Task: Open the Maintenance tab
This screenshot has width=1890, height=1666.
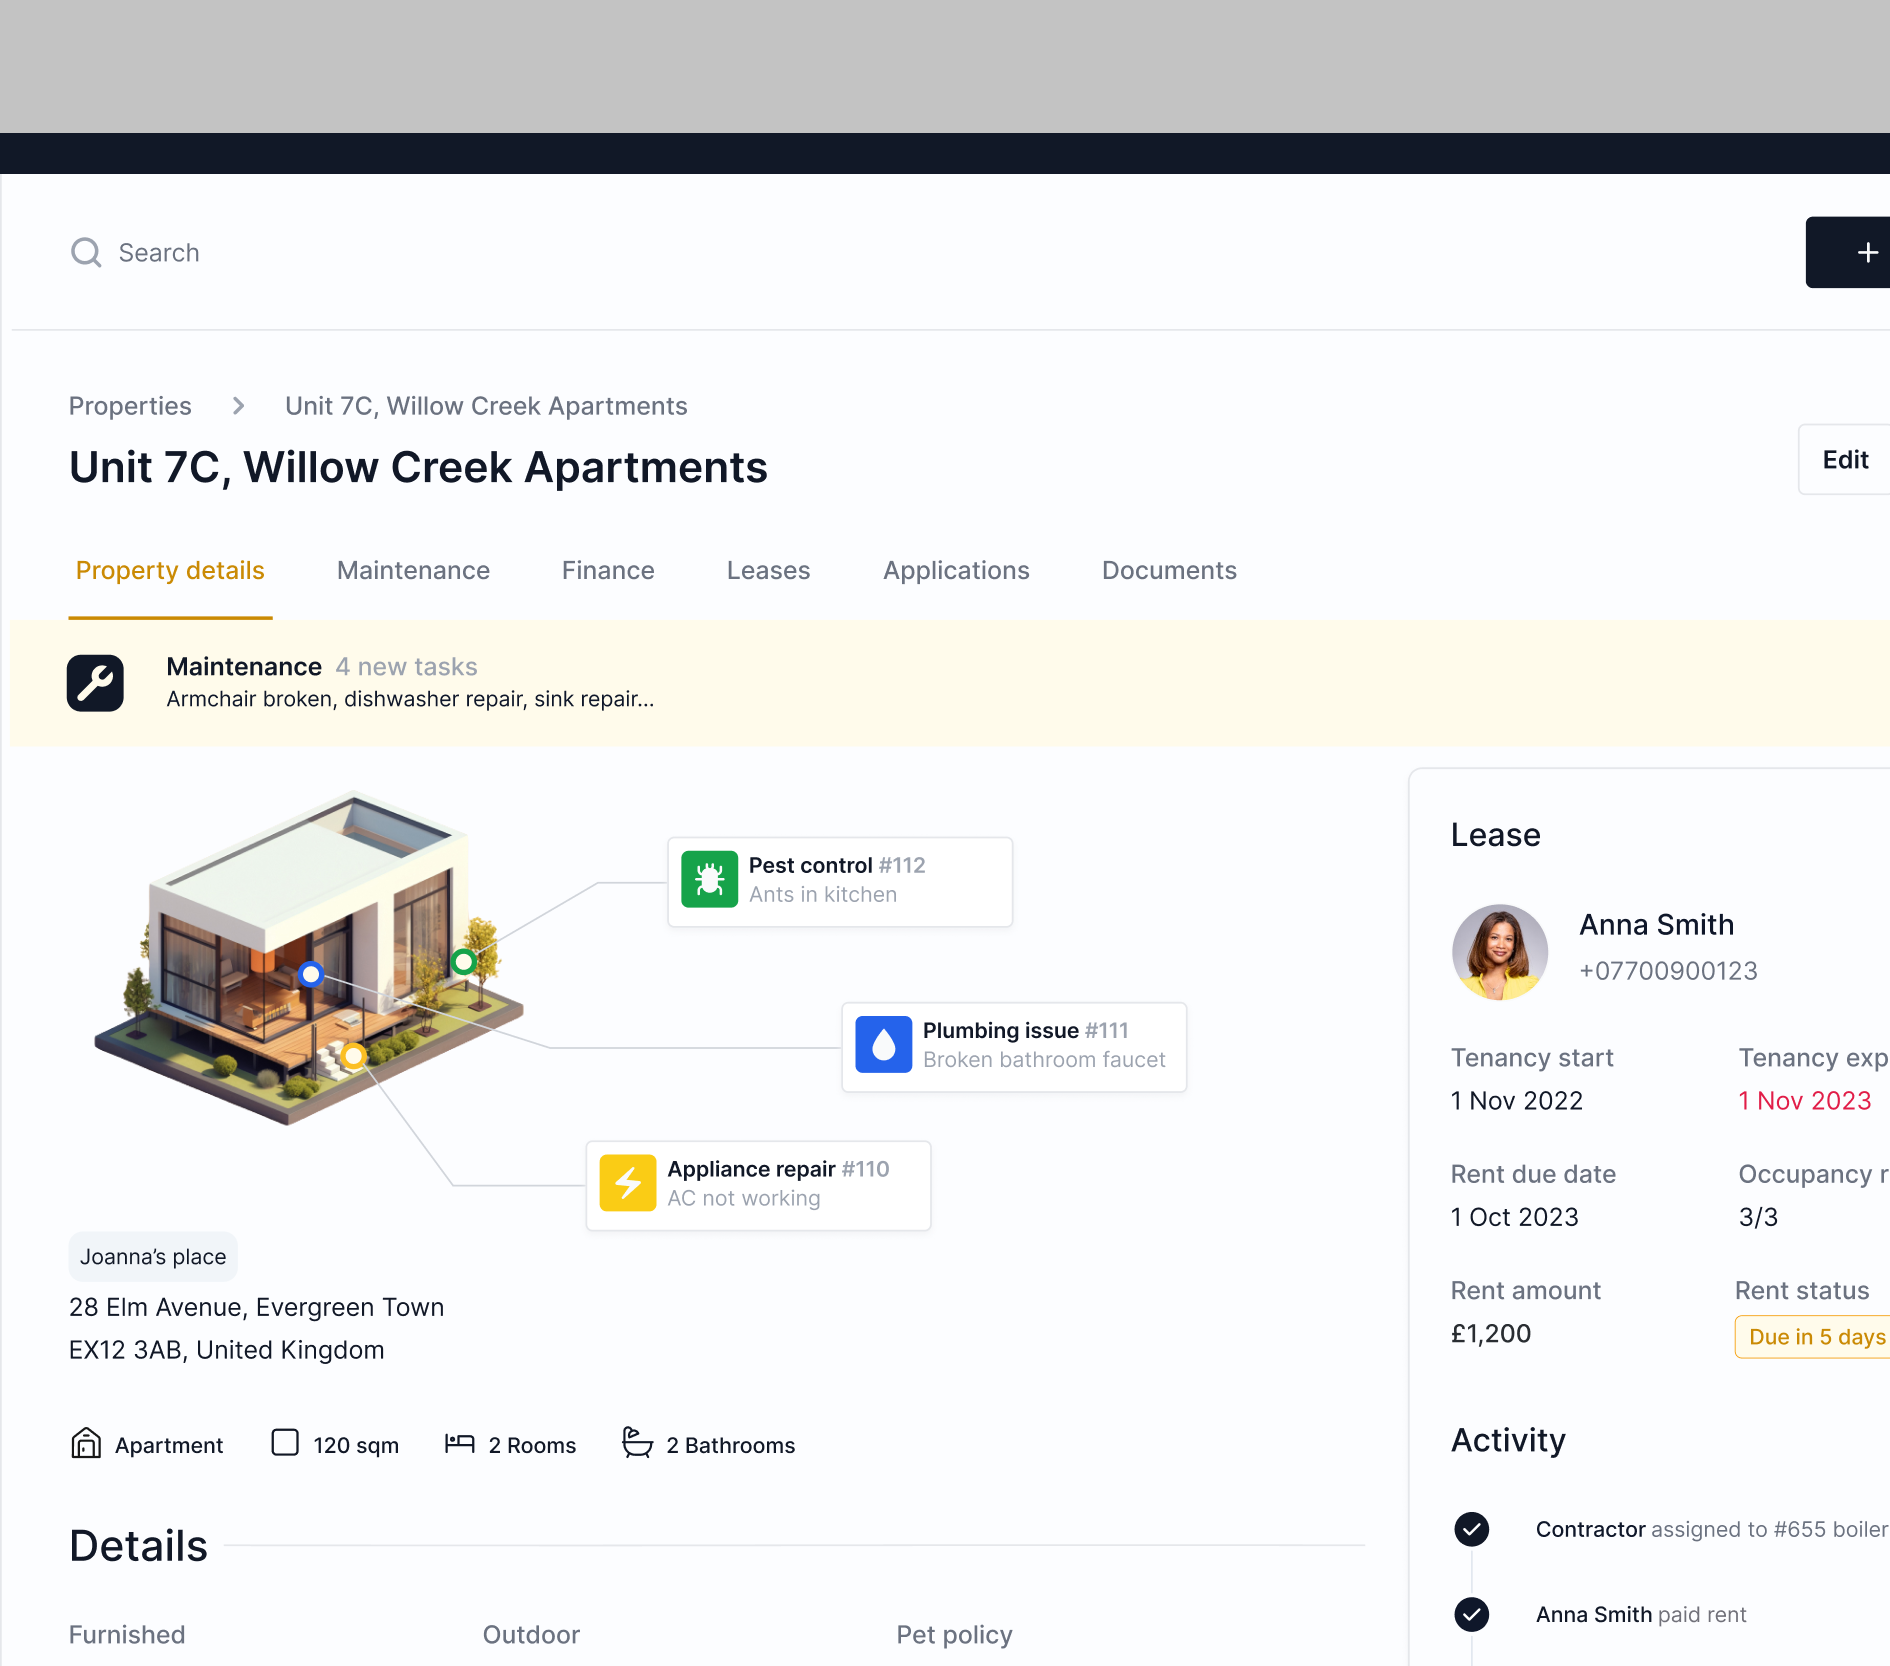Action: pos(413,570)
